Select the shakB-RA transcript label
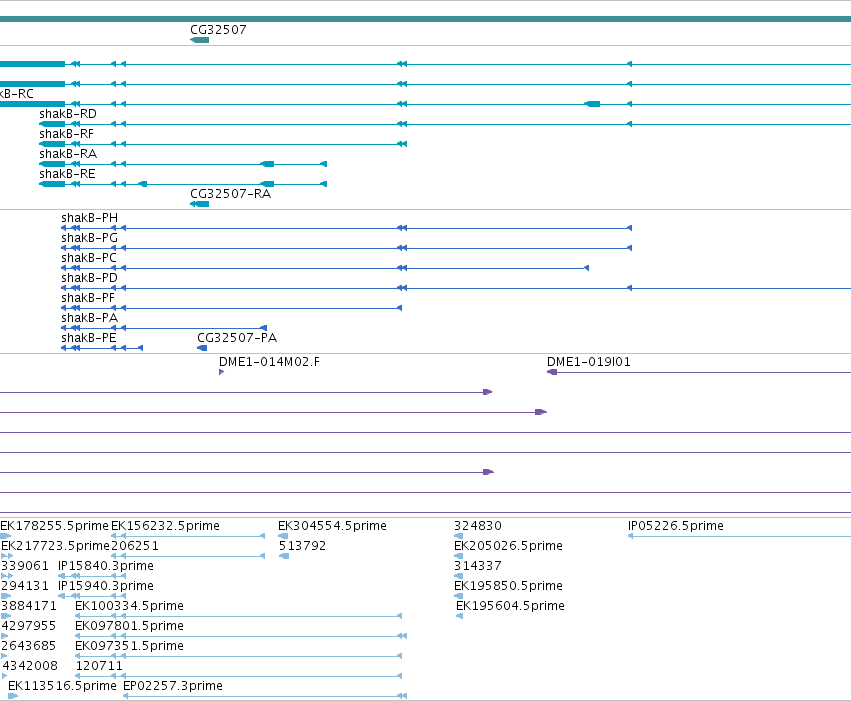851x701 pixels. point(68,154)
